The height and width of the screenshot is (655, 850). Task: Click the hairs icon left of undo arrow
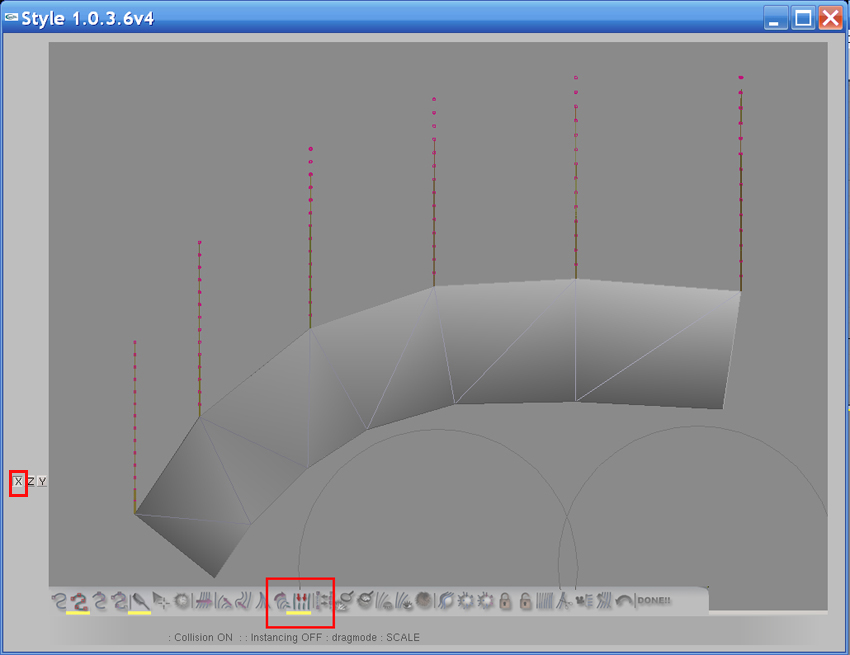[604, 601]
